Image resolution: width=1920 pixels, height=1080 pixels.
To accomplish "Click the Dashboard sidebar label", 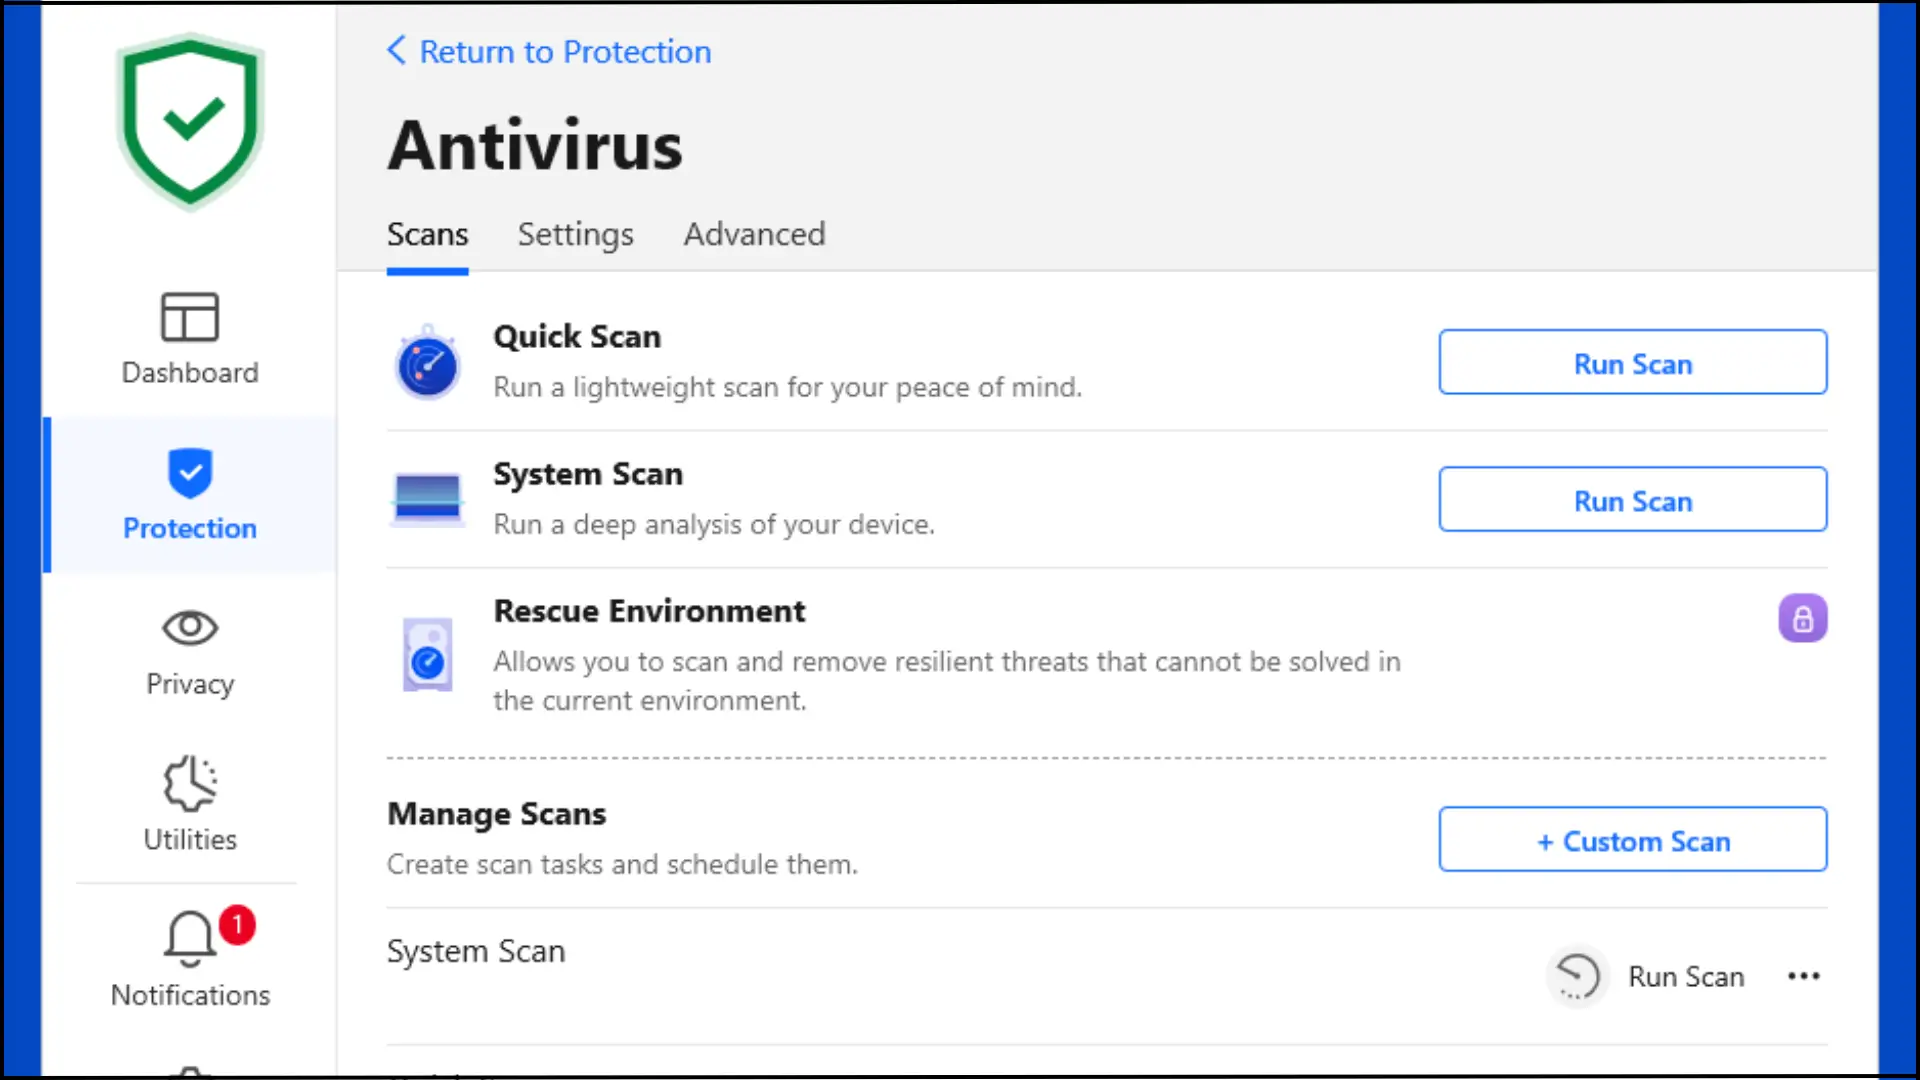I will click(190, 373).
